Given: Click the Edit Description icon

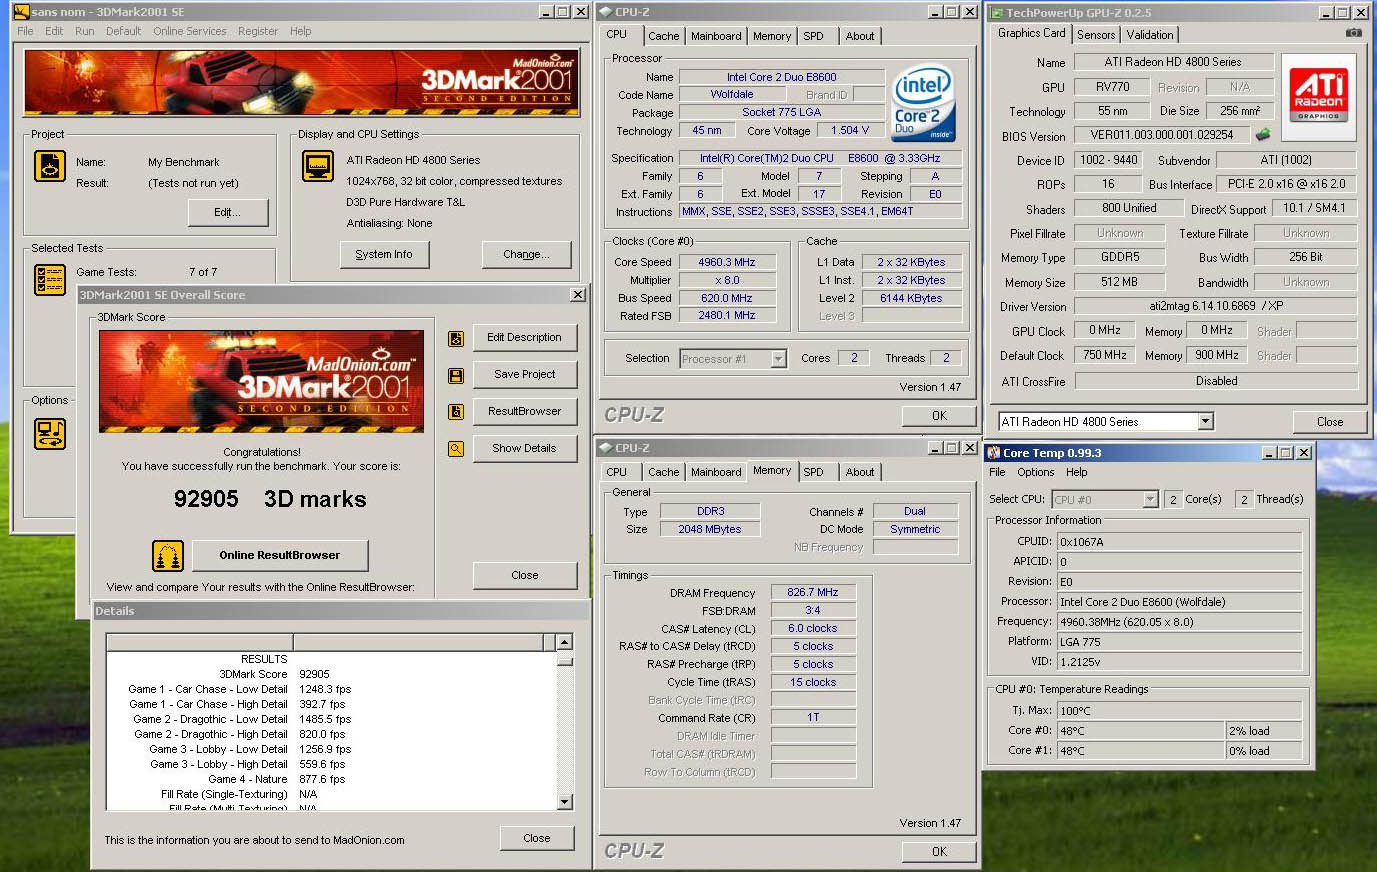Looking at the screenshot, I should pos(456,338).
